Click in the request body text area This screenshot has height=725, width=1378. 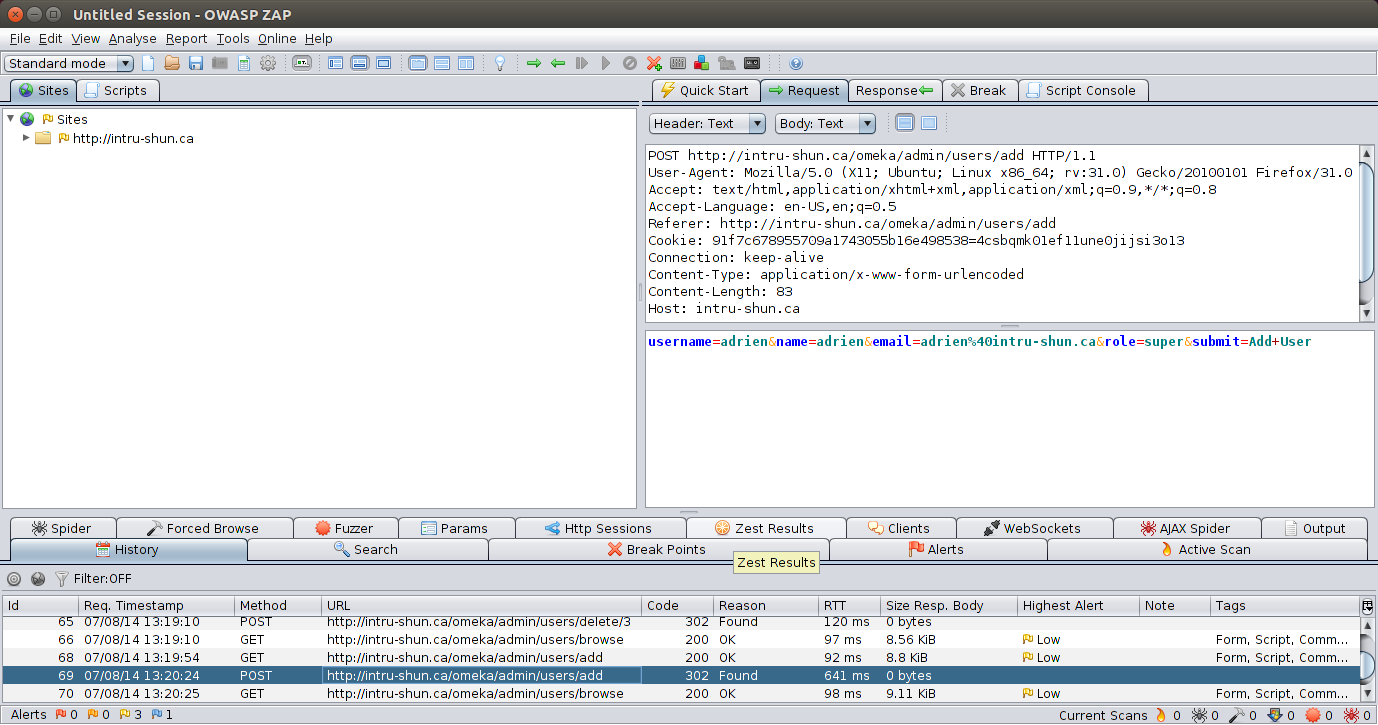tap(1009, 418)
